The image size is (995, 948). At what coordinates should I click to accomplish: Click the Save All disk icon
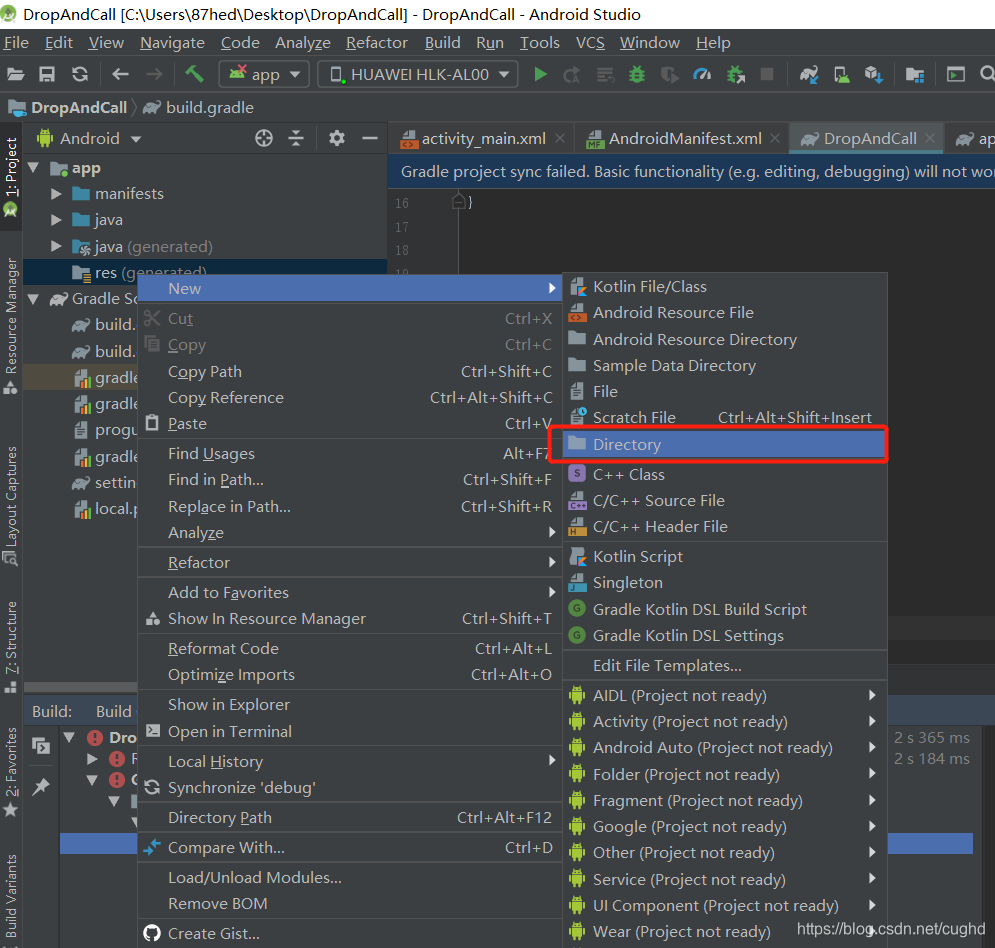[47, 74]
